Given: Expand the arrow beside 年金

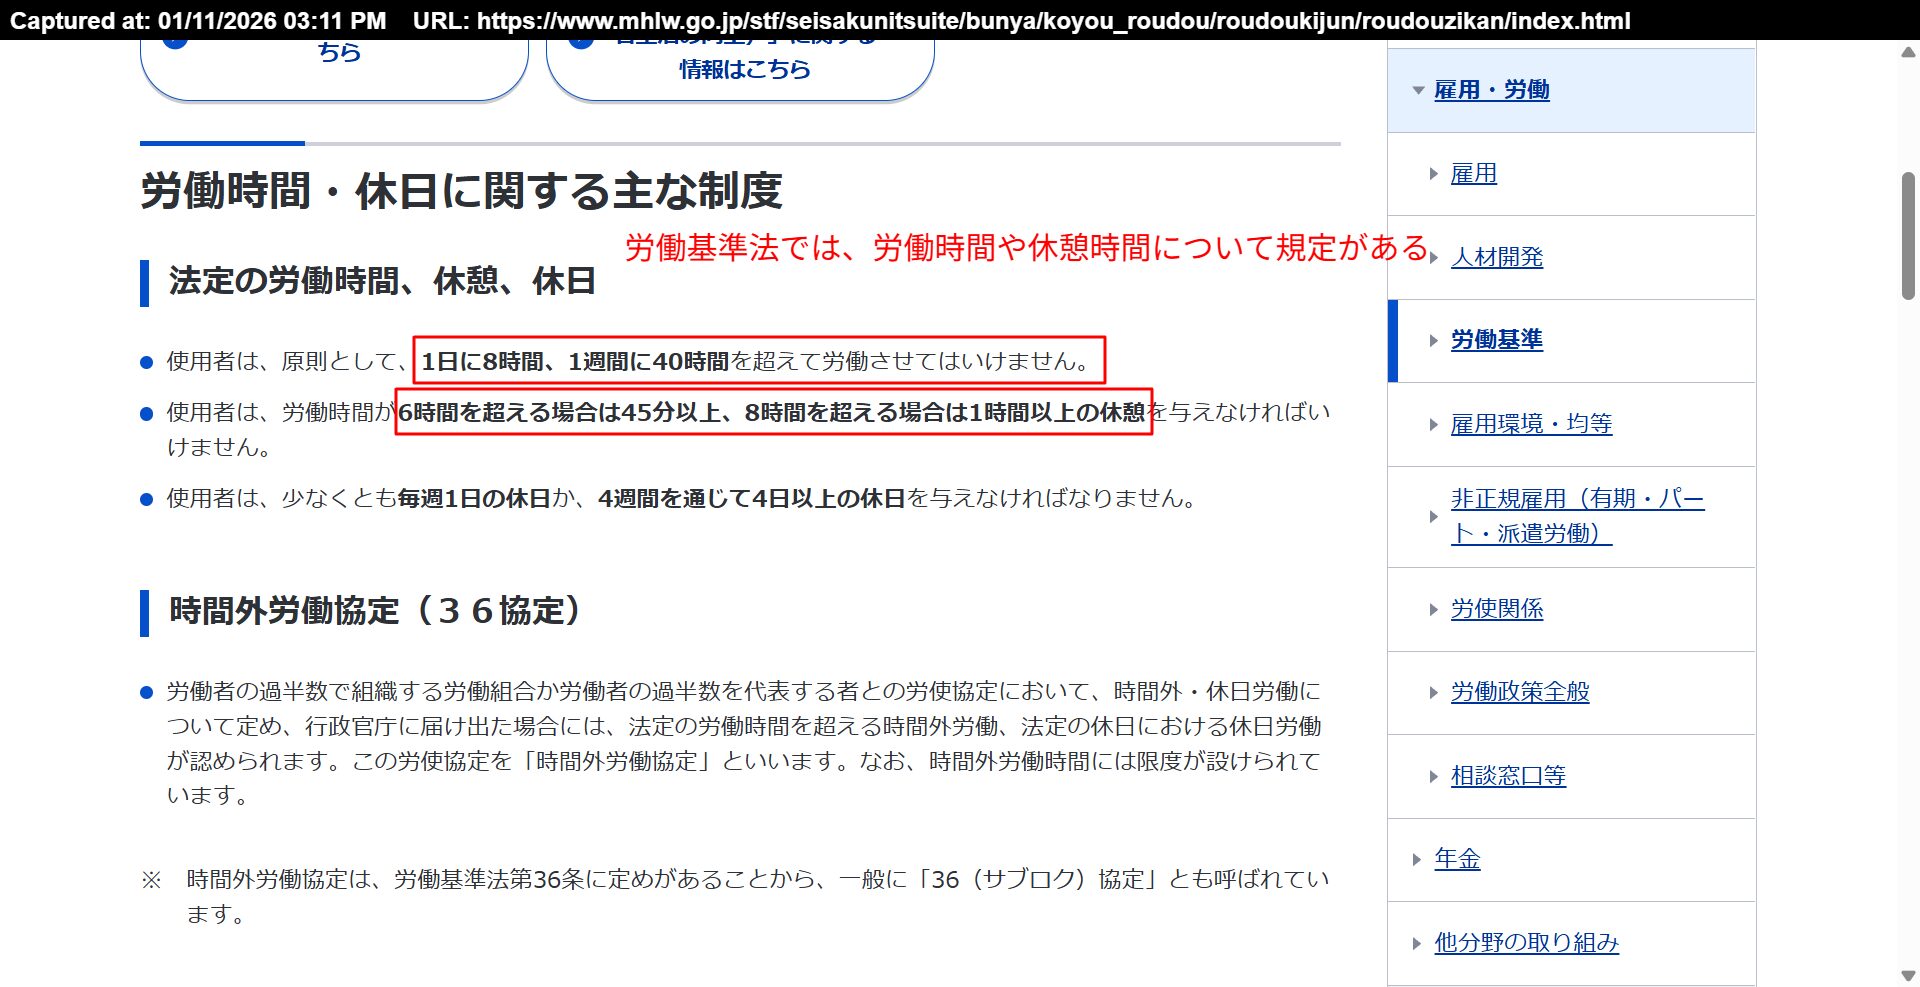Looking at the screenshot, I should point(1417,859).
